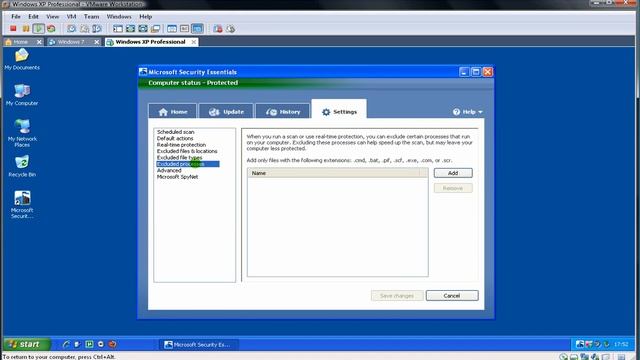Open Microsoft Security Essentials desktop shortcut

click(x=22, y=204)
